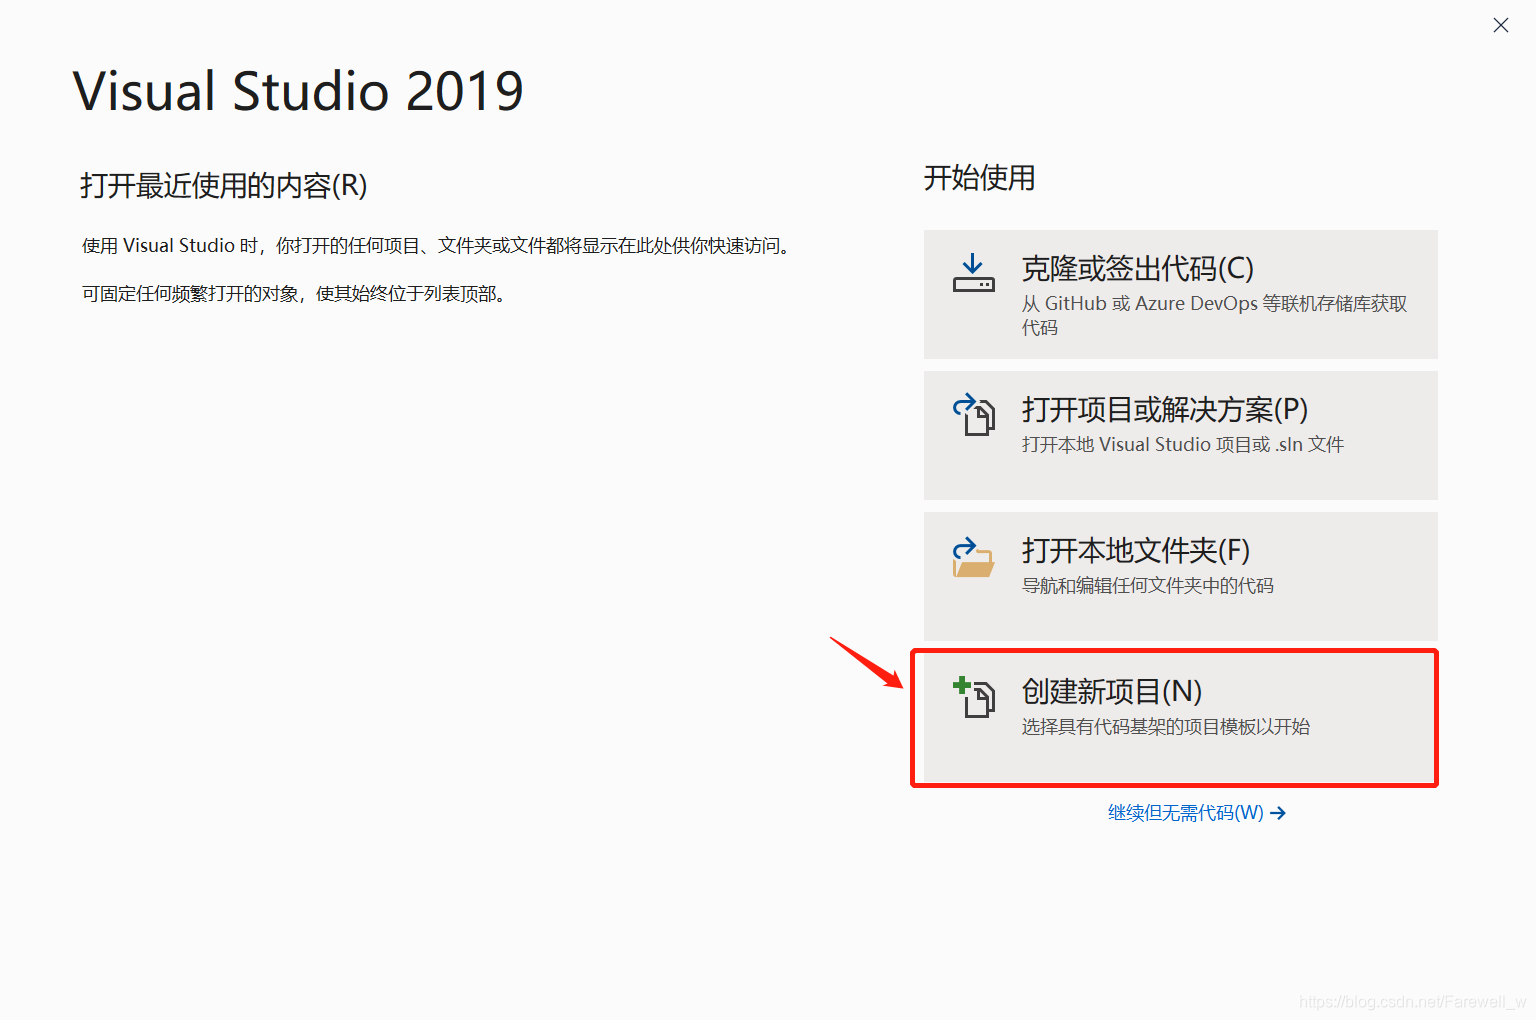Image resolution: width=1536 pixels, height=1020 pixels.
Task: Click the sentence beginning 使用 Visual Studio 时
Action: (439, 246)
